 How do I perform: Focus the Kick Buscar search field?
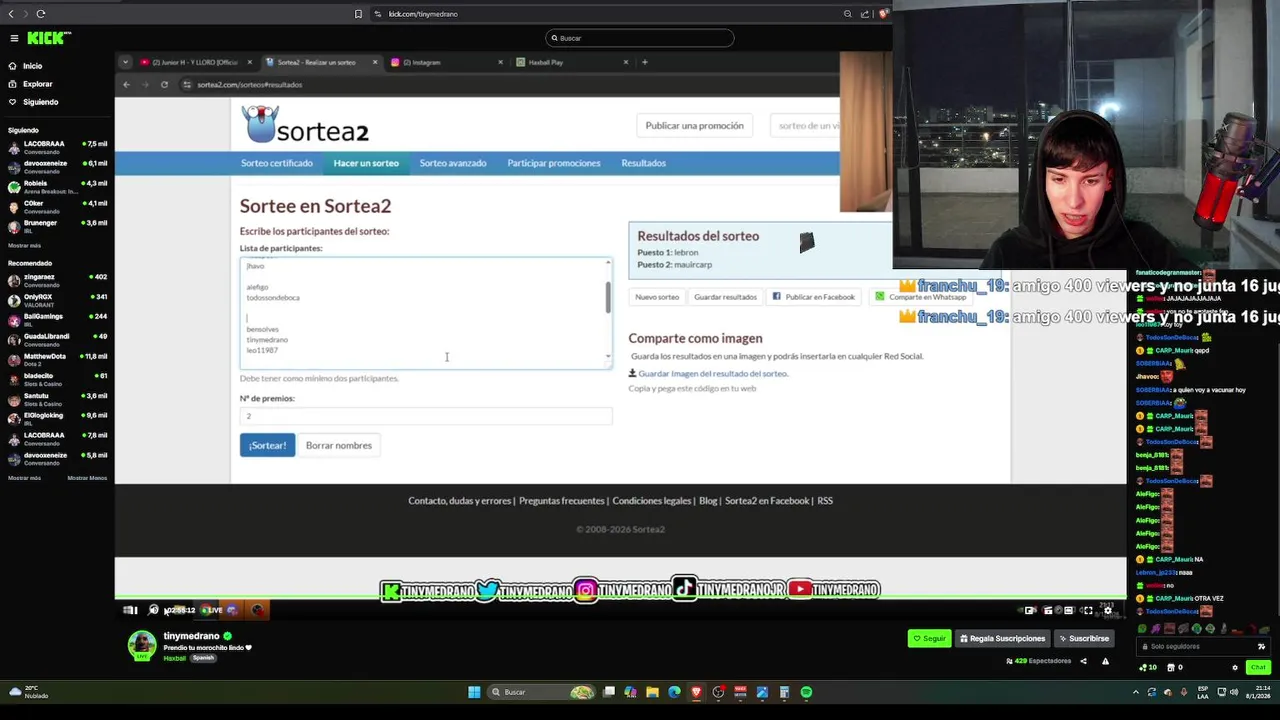(640, 38)
